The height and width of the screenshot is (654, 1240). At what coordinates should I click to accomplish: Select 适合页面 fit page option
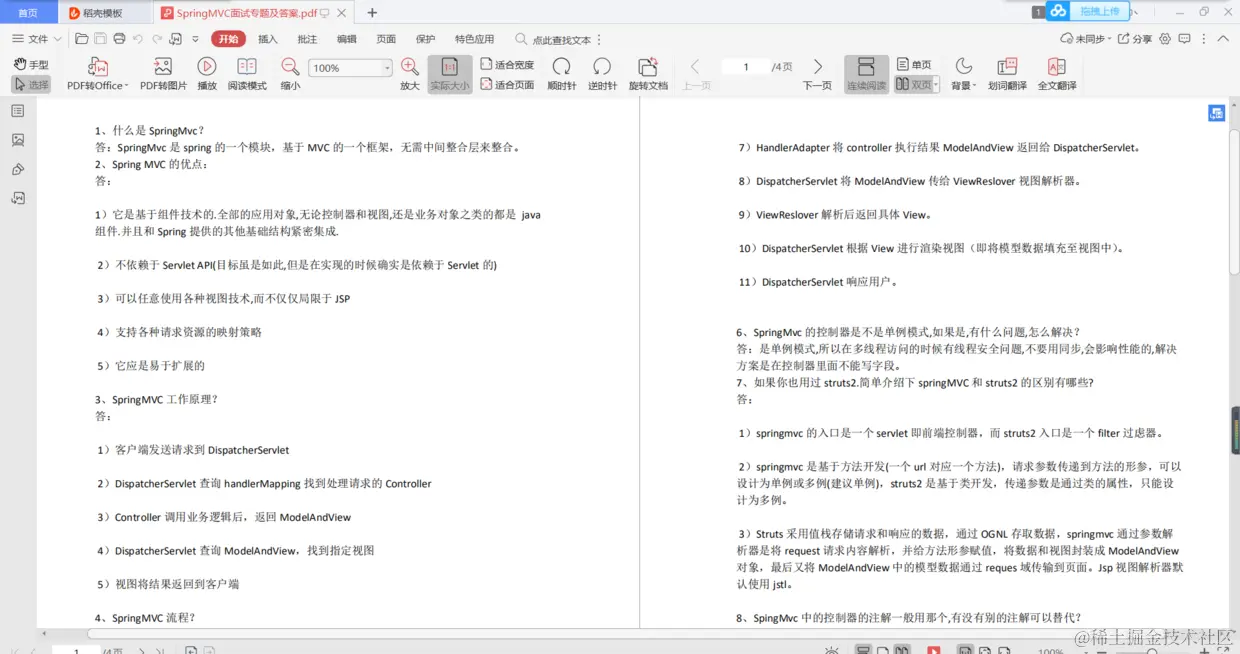click(x=507, y=85)
